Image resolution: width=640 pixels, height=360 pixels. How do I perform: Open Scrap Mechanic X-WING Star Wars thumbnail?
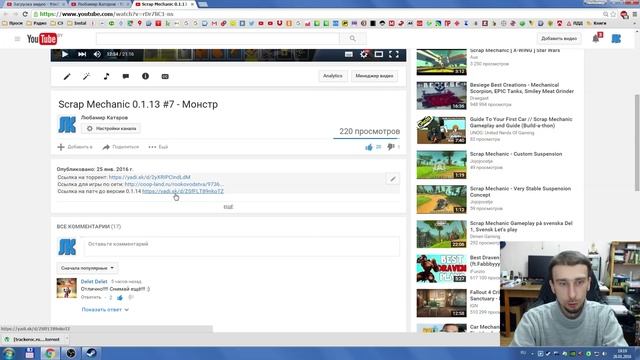[441, 62]
